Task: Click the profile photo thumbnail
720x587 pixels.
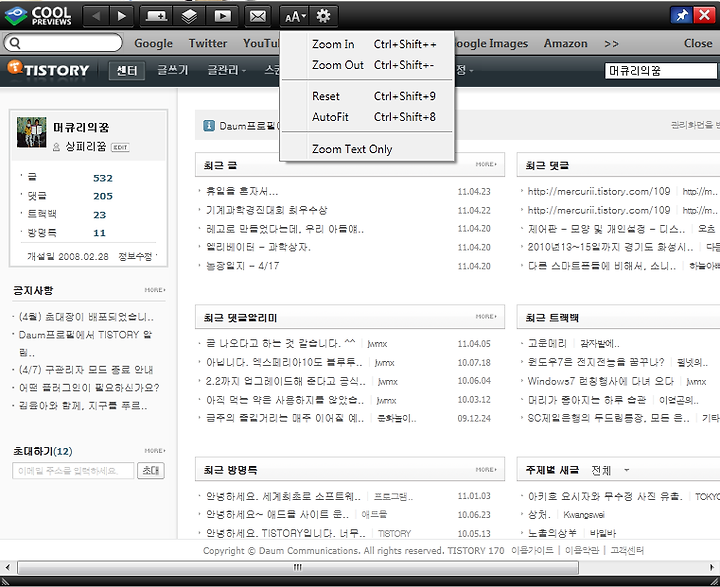Action: coord(32,132)
